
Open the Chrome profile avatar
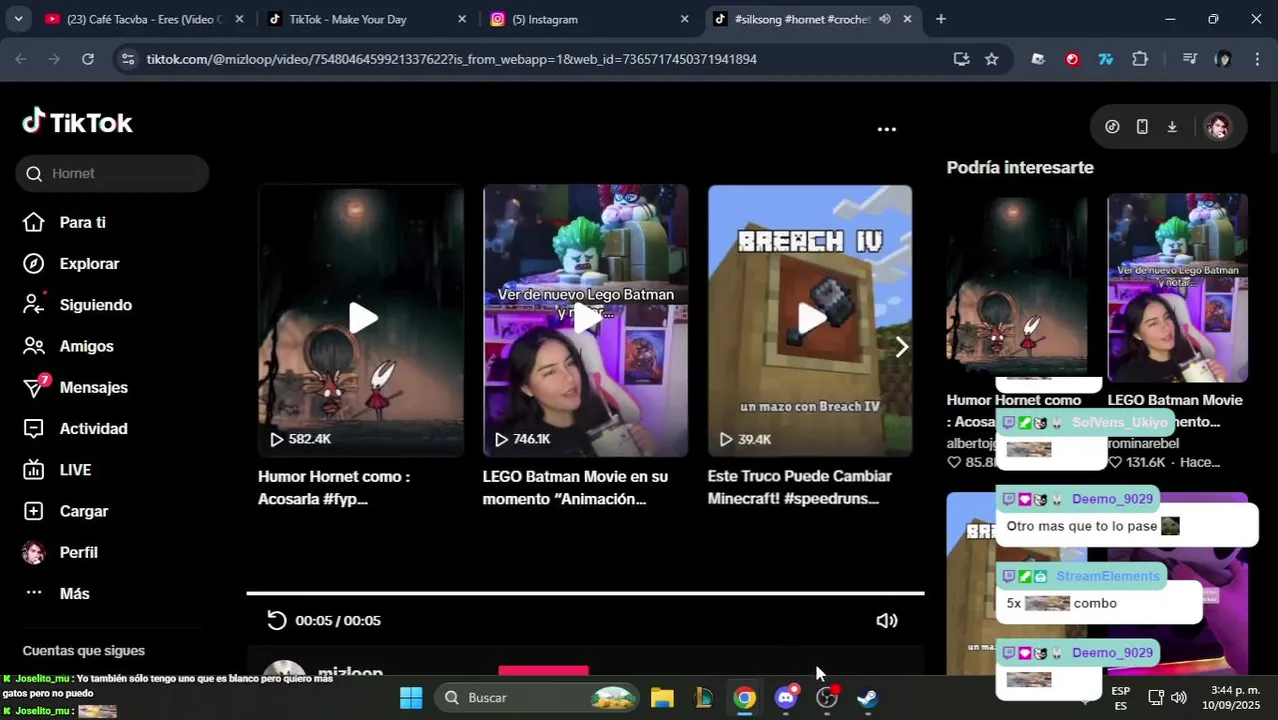coord(1223,59)
